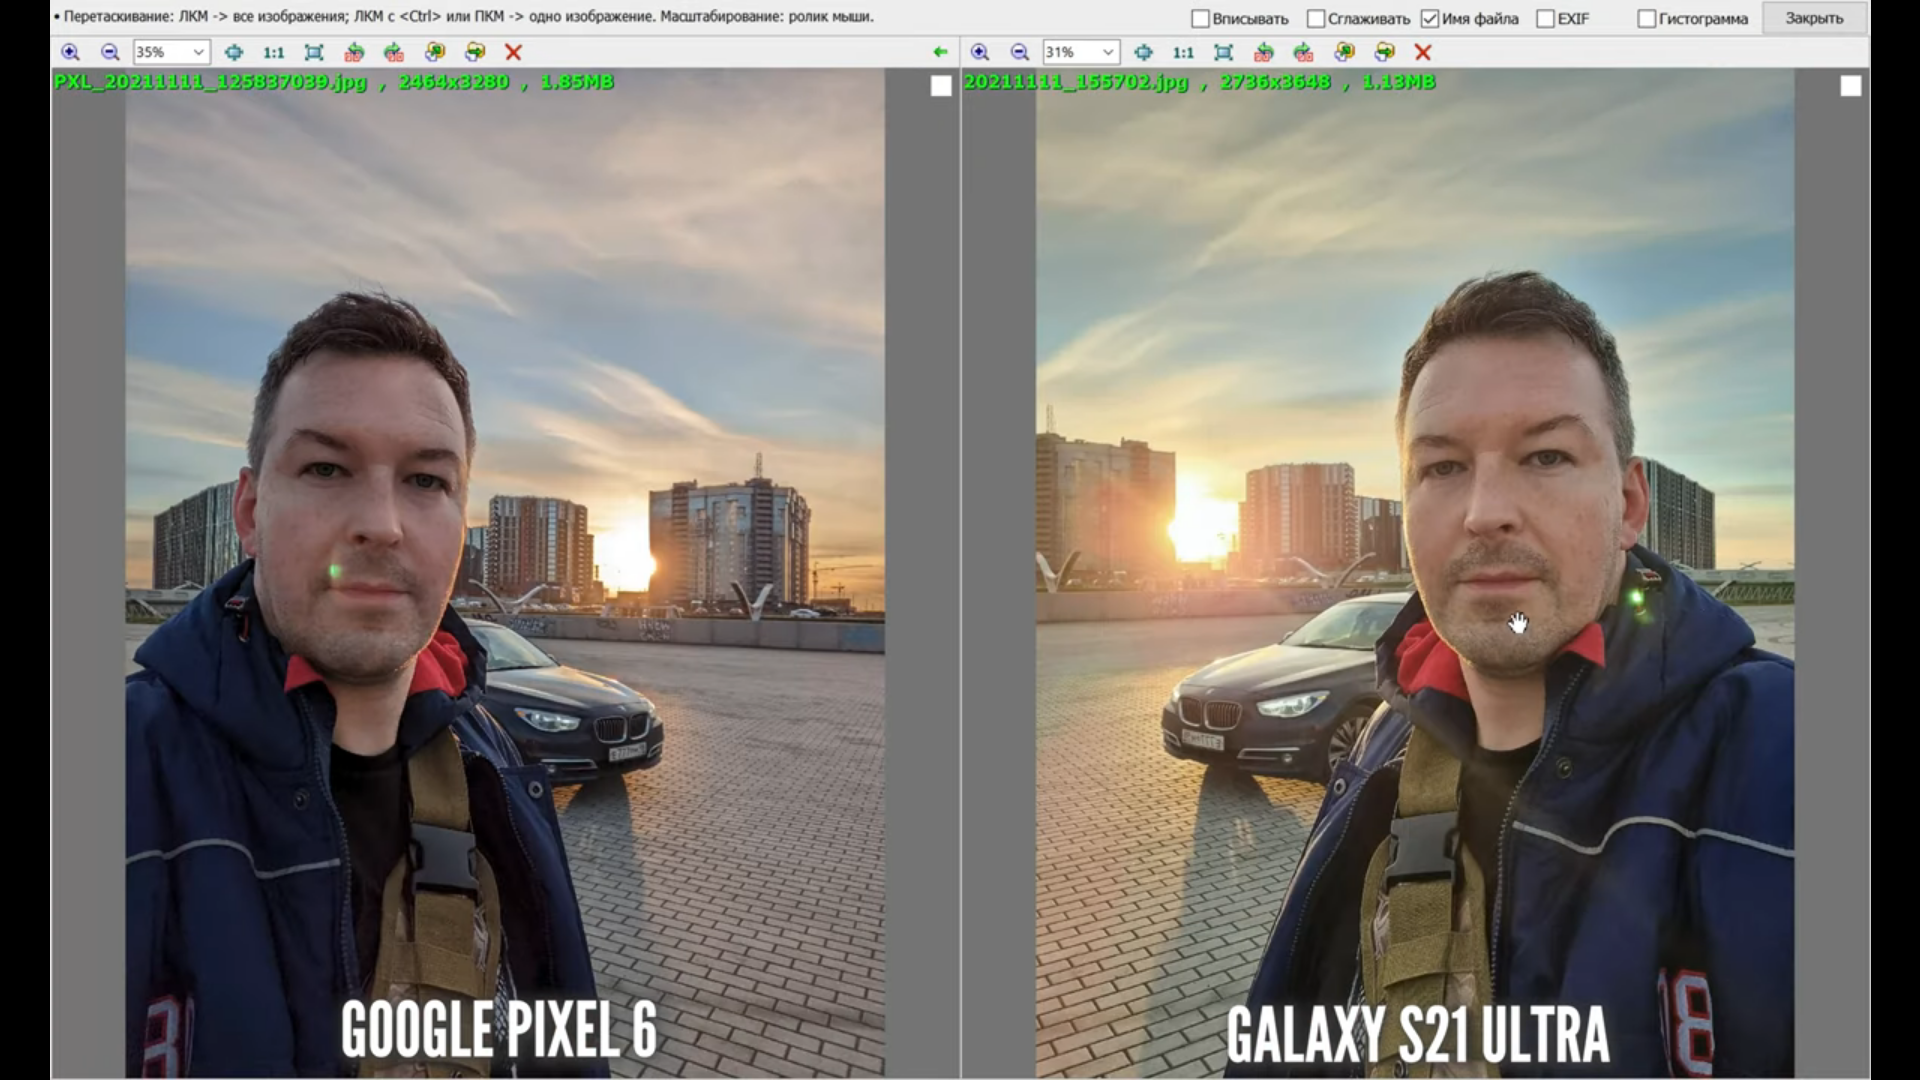Click filename 20211111_155702.jpg overlay
This screenshot has height=1080, width=1920.
click(1076, 82)
